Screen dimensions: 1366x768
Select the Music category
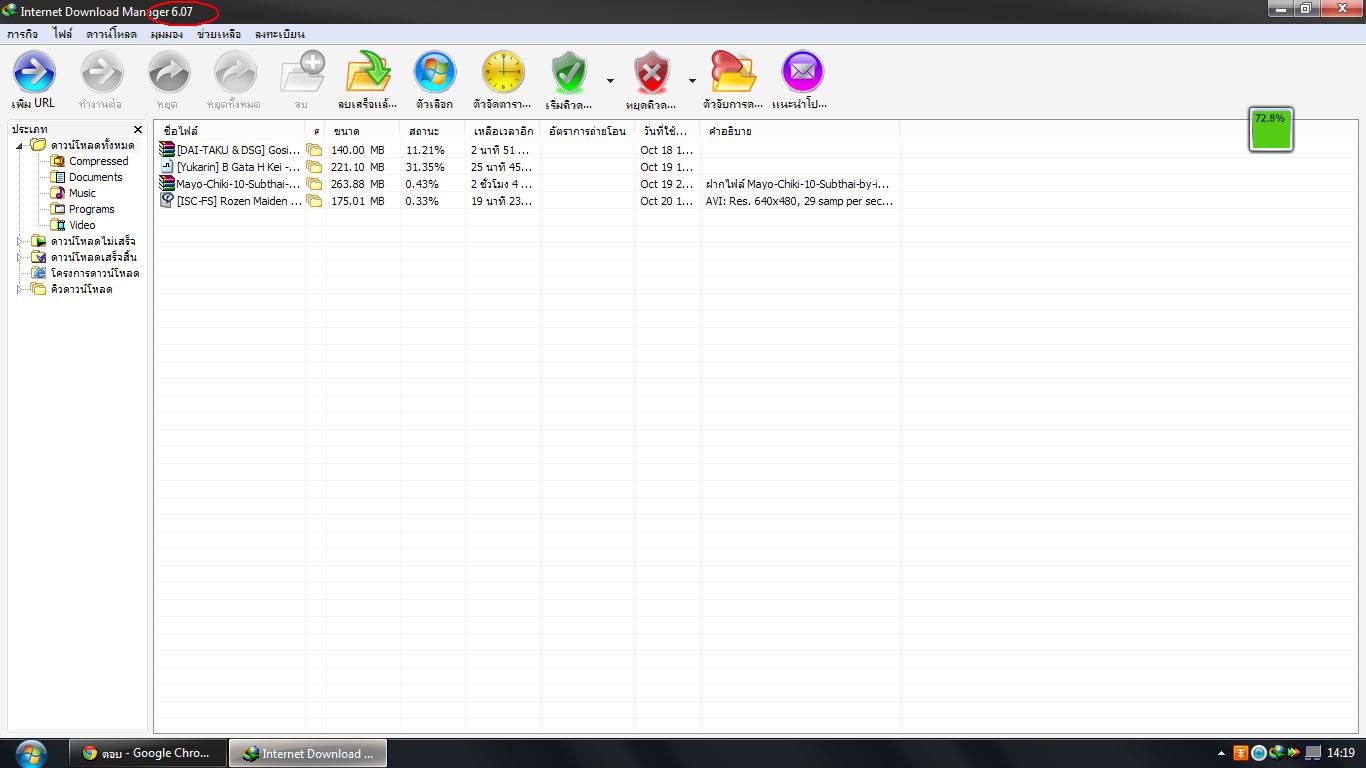[x=82, y=193]
